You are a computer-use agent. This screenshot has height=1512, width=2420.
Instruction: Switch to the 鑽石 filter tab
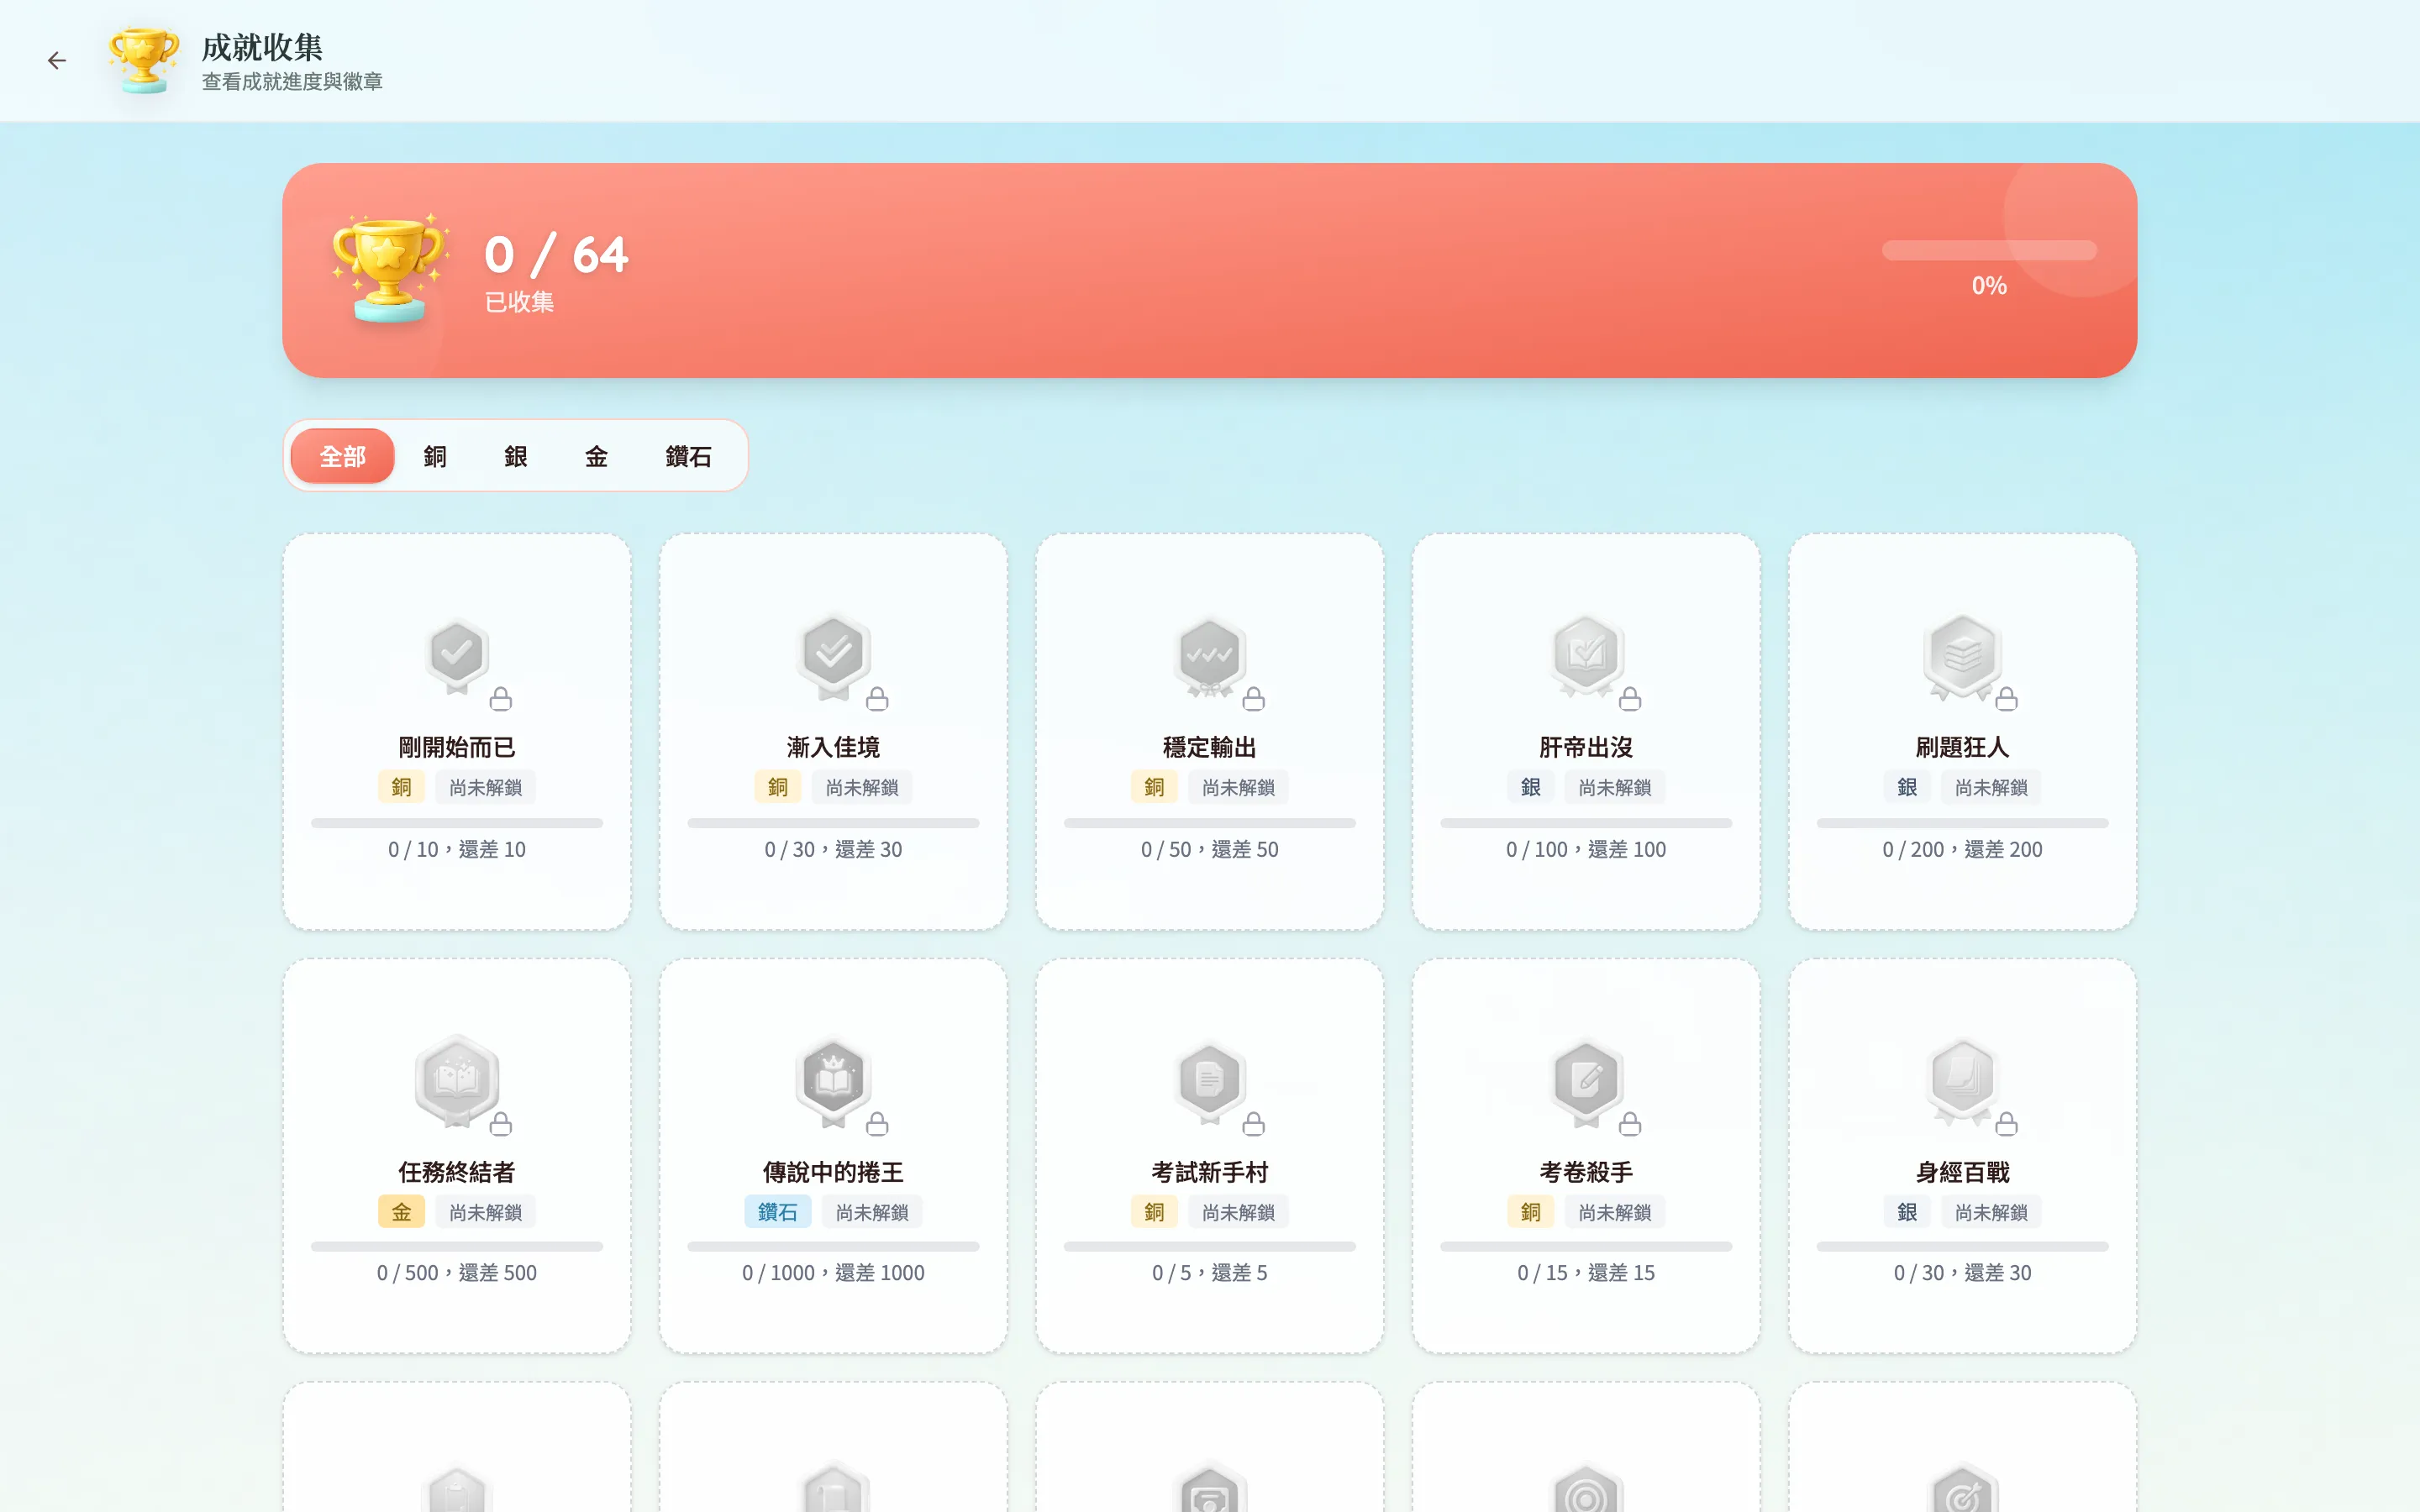(x=688, y=456)
